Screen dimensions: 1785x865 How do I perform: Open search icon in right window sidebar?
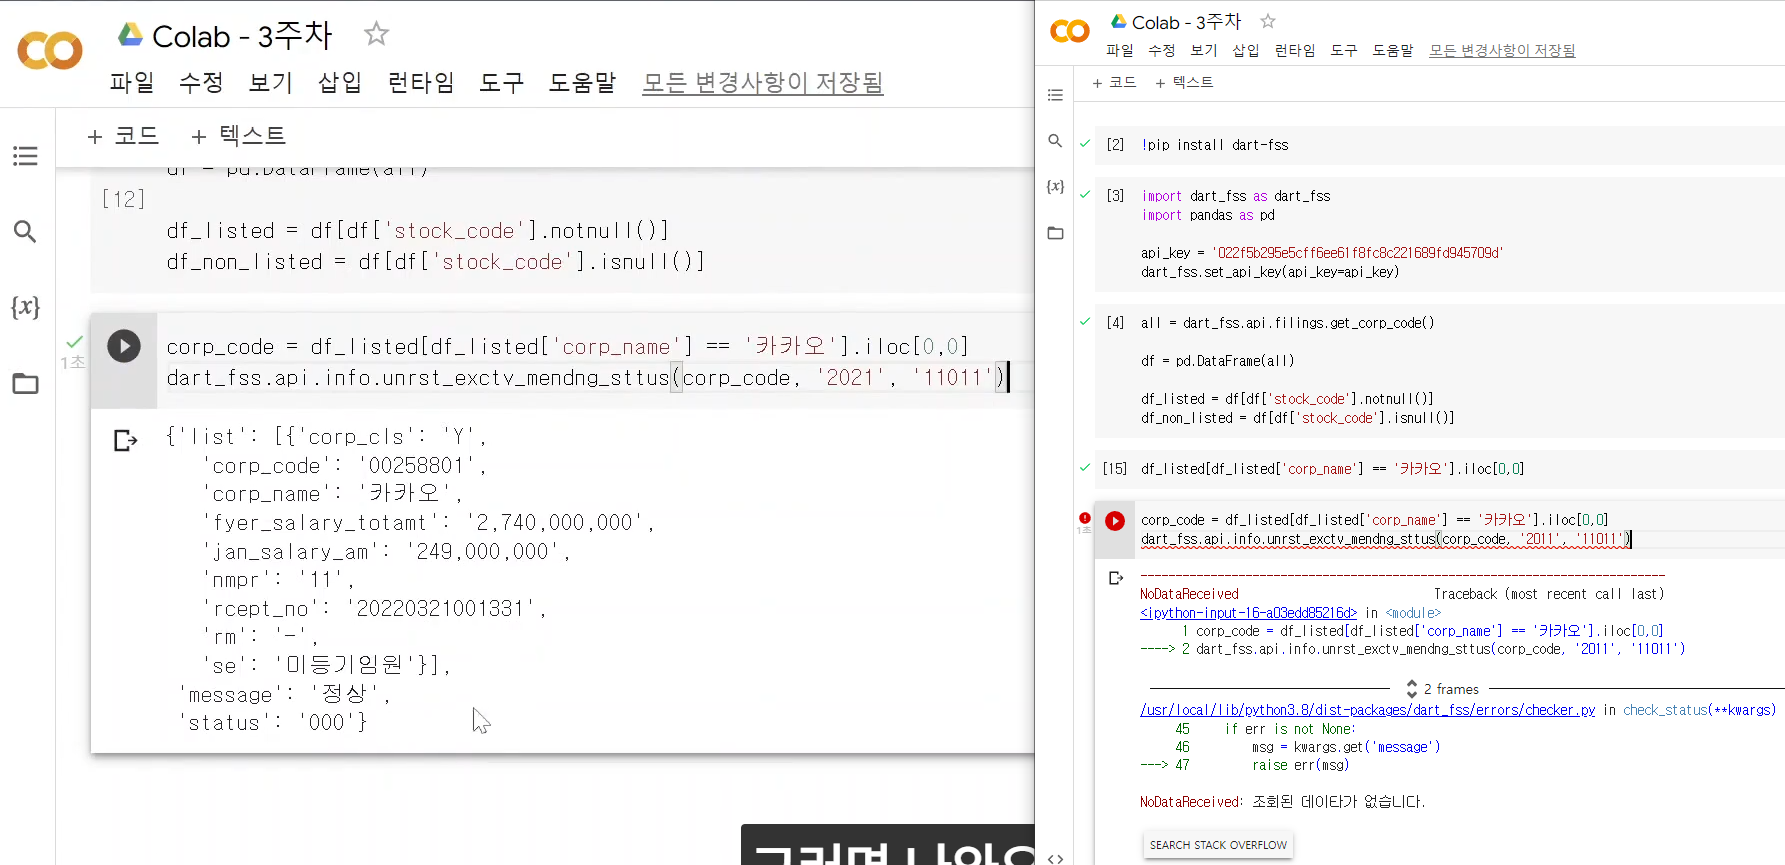coord(1055,141)
